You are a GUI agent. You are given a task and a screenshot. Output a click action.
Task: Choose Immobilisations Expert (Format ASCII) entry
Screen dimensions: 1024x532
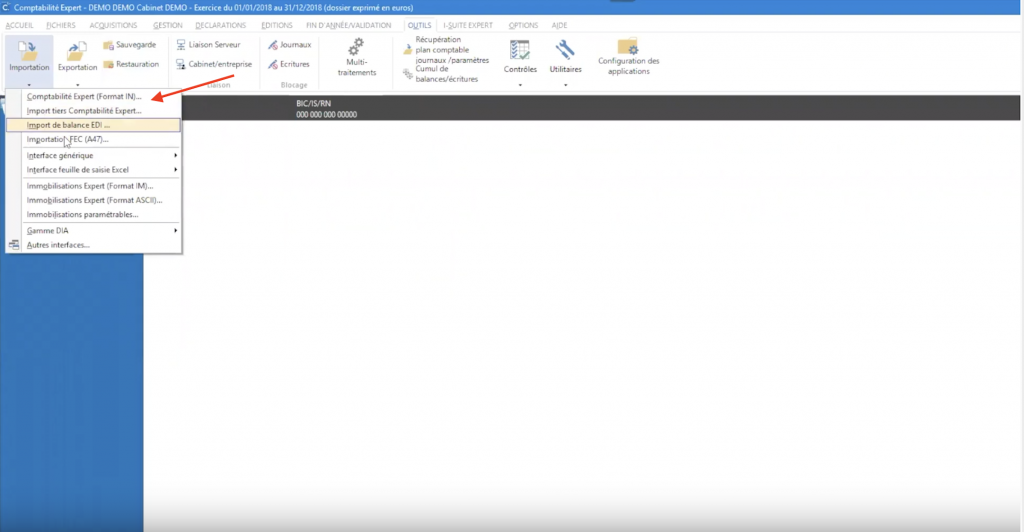click(93, 200)
